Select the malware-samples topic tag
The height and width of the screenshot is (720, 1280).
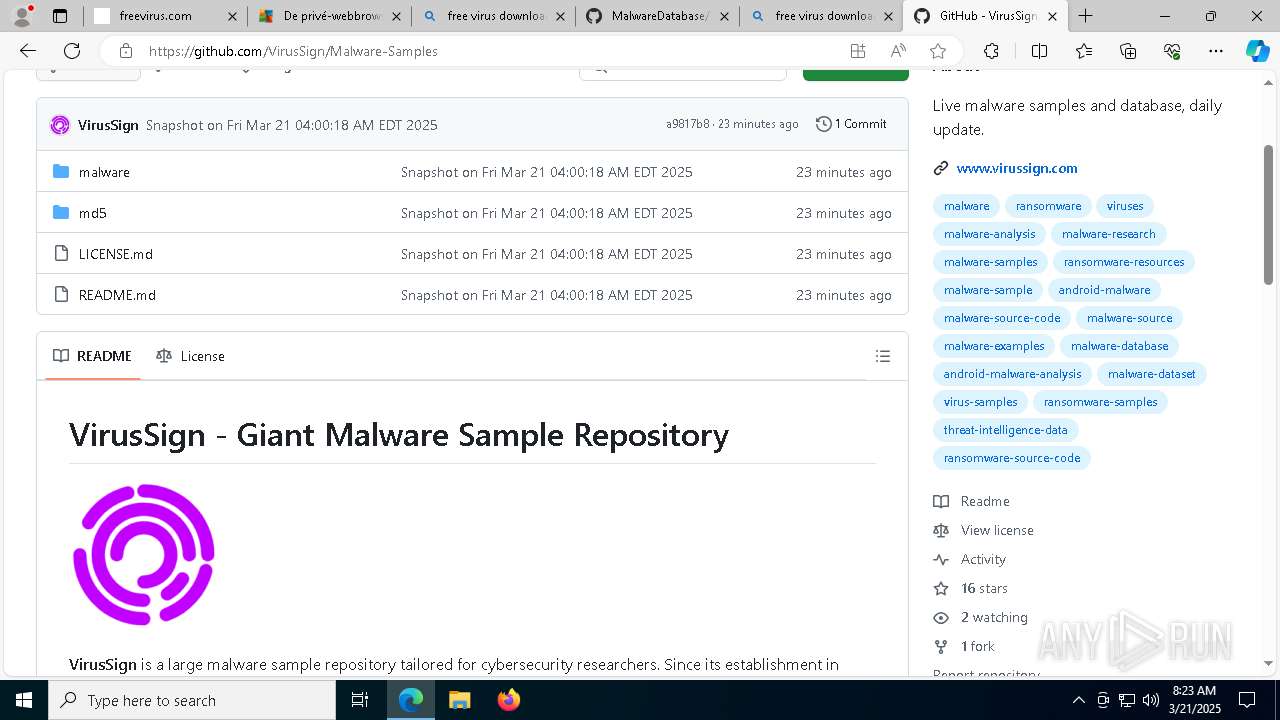pos(990,262)
